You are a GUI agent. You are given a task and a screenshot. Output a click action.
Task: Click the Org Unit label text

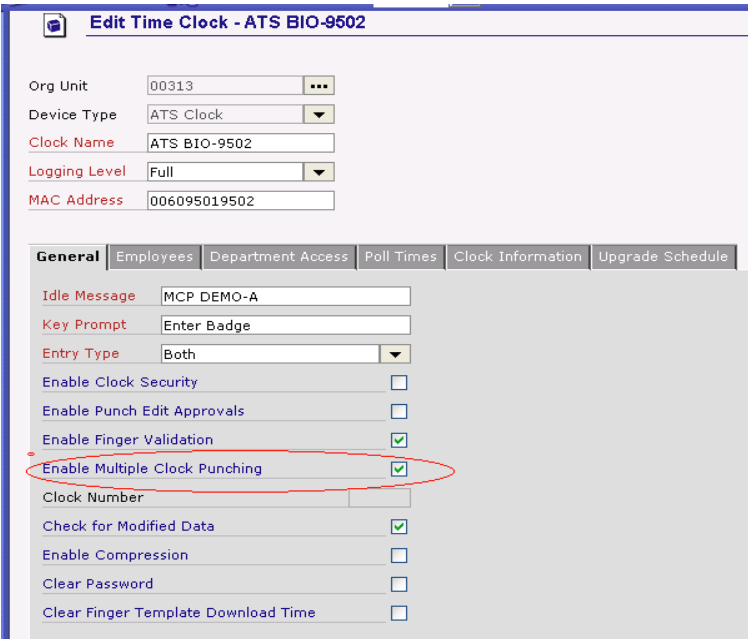(58, 86)
